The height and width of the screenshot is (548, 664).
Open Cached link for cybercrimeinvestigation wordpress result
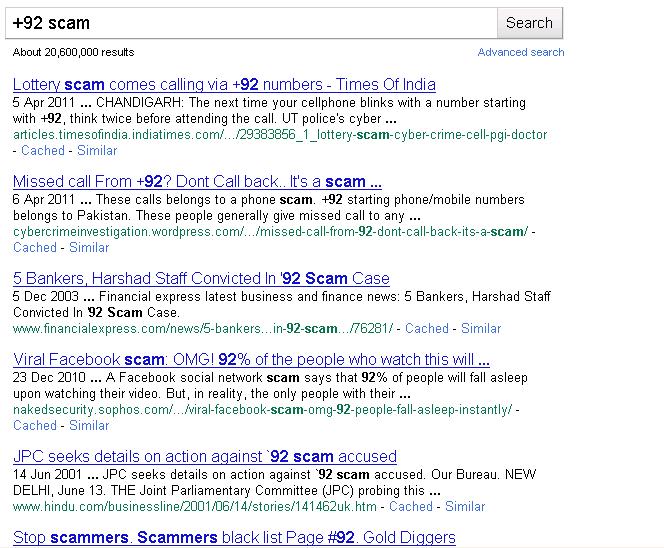35,247
